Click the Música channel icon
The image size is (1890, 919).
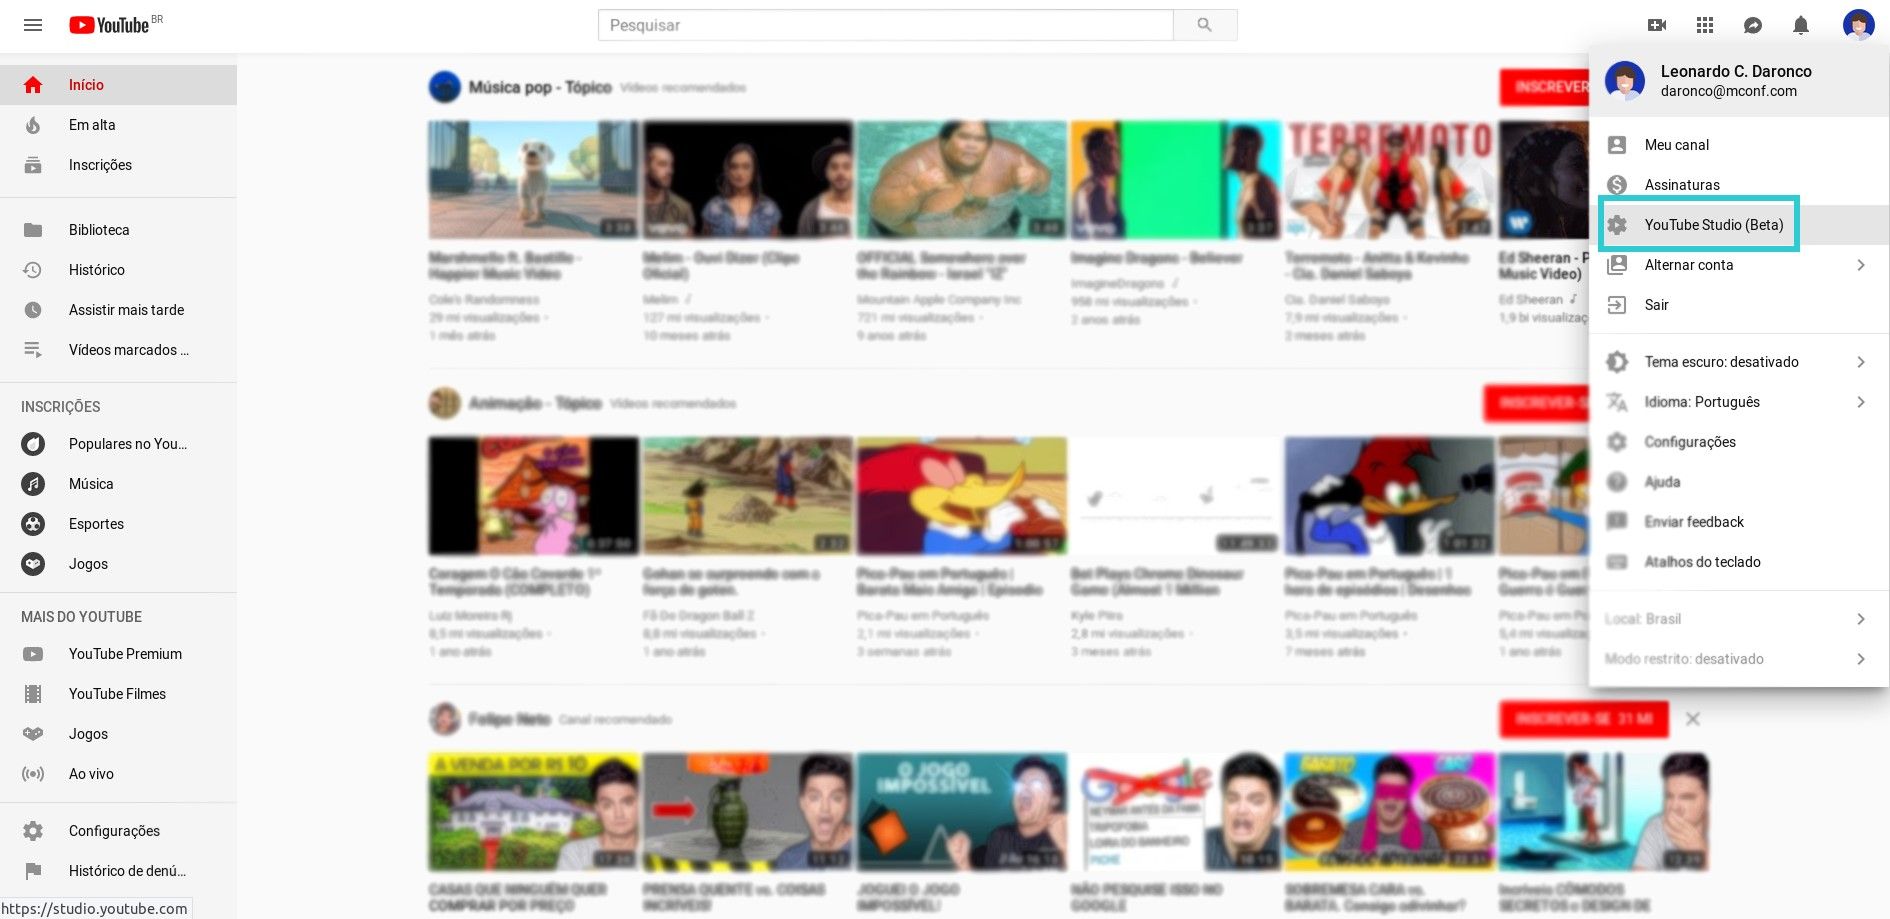pyautogui.click(x=33, y=484)
